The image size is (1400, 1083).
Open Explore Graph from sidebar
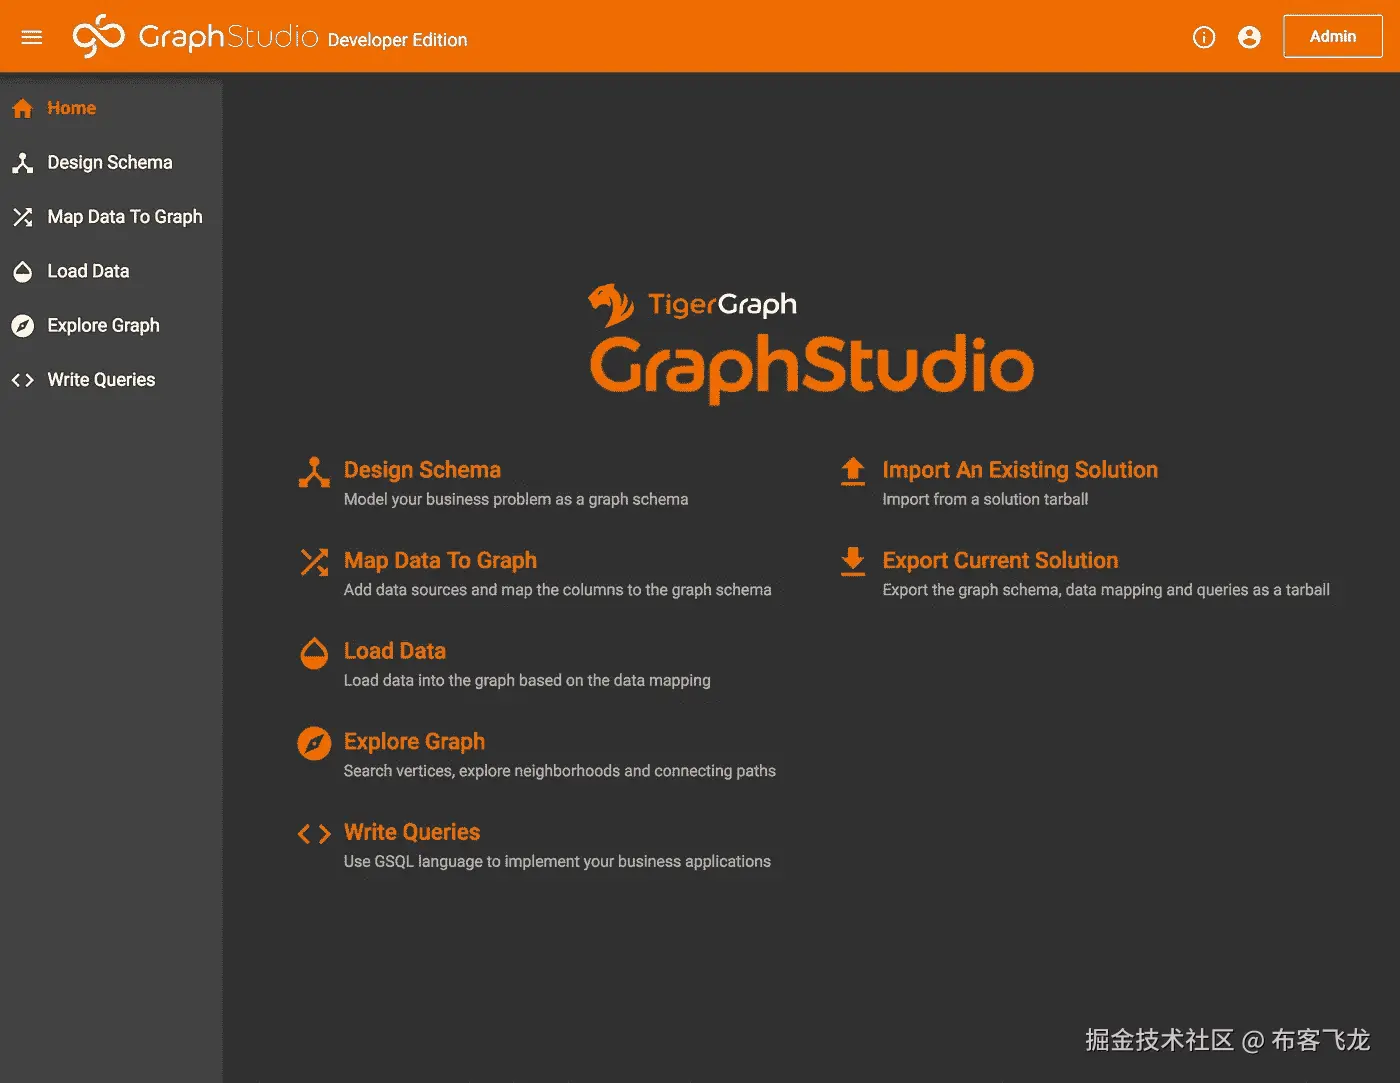tap(103, 325)
